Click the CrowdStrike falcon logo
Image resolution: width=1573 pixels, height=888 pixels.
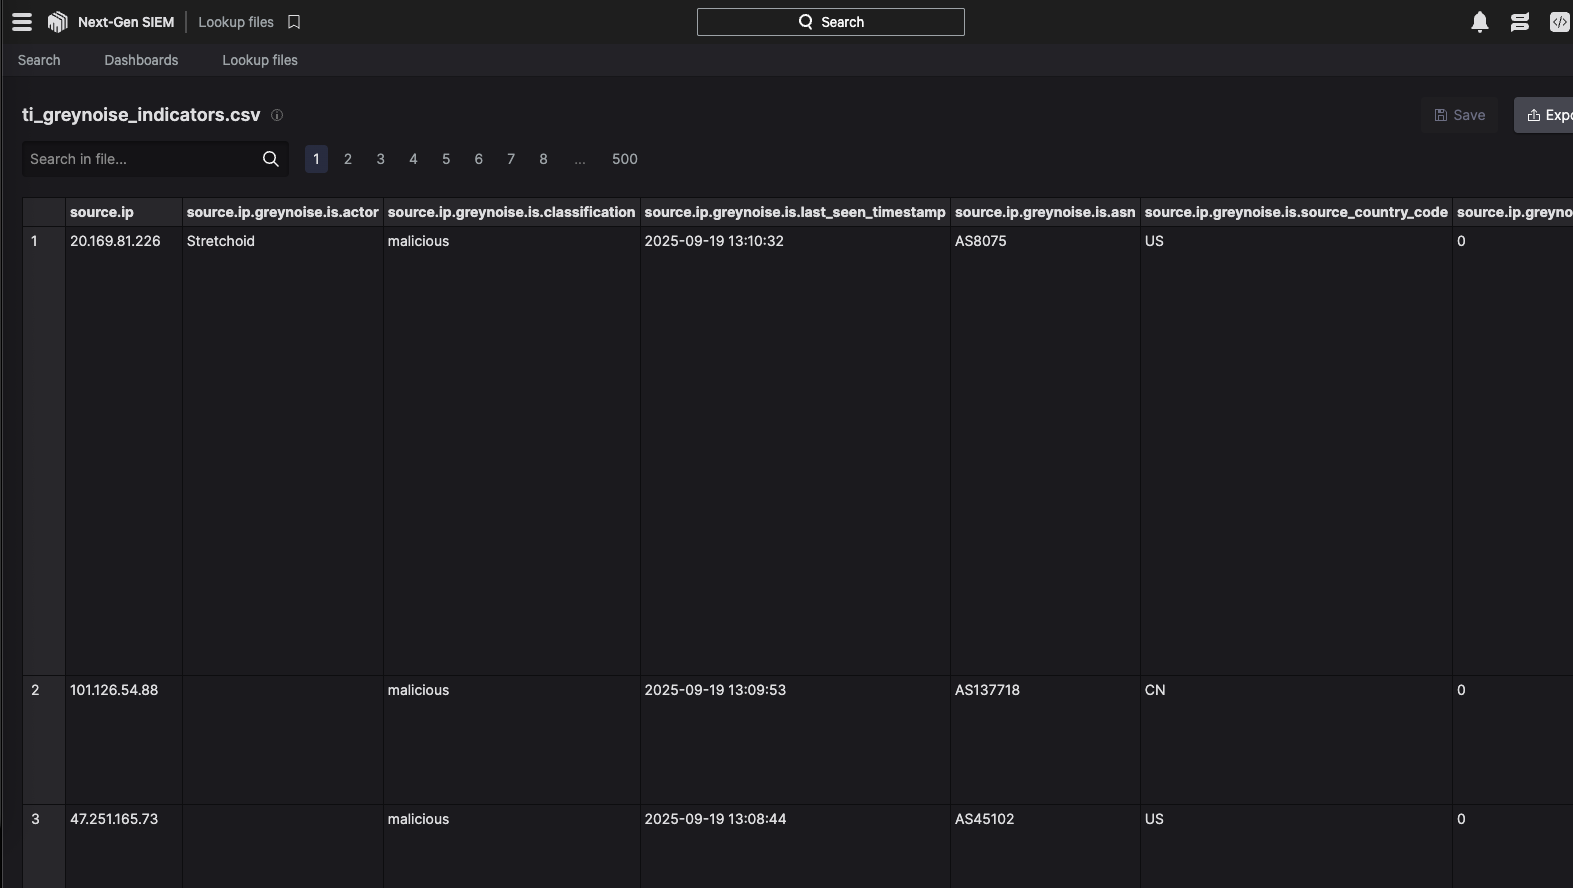[58, 22]
